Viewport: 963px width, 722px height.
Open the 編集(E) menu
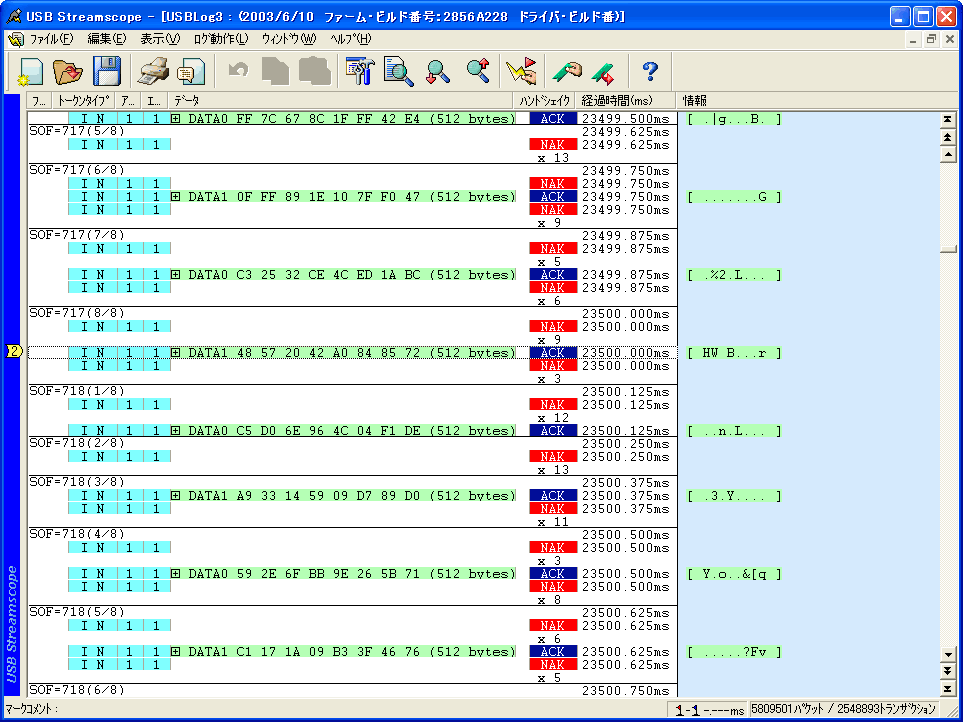tap(107, 39)
